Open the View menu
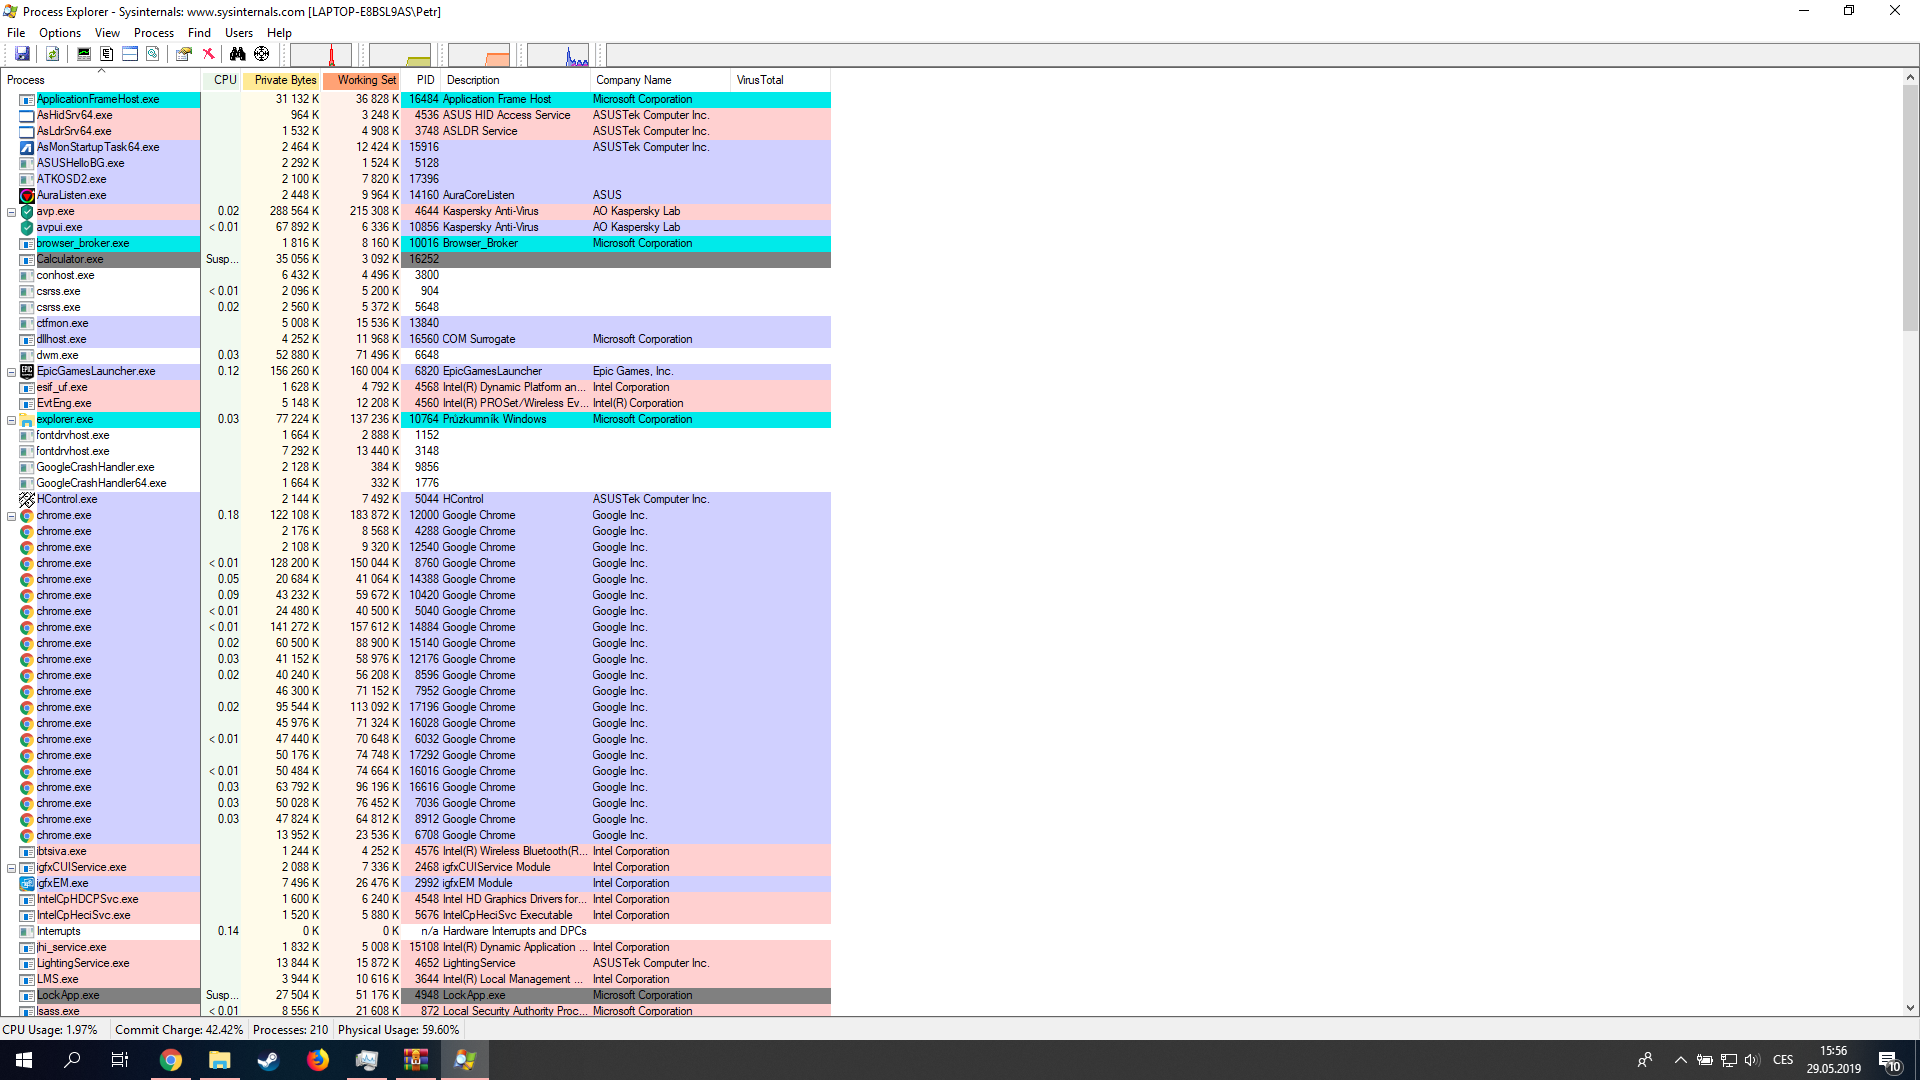Viewport: 1920px width, 1080px height. (x=107, y=33)
